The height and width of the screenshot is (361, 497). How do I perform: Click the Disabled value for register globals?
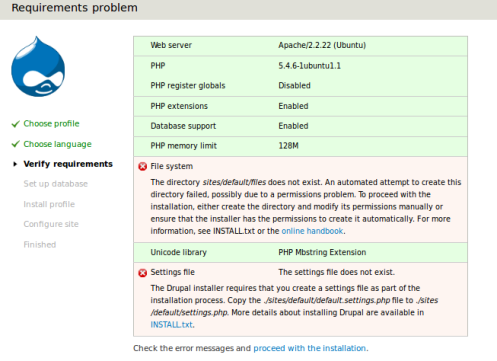(x=294, y=86)
